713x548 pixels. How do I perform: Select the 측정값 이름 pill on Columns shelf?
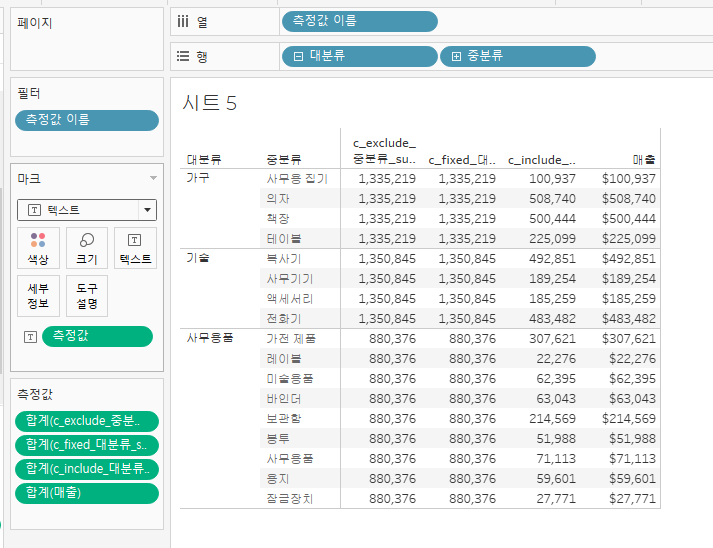(360, 21)
